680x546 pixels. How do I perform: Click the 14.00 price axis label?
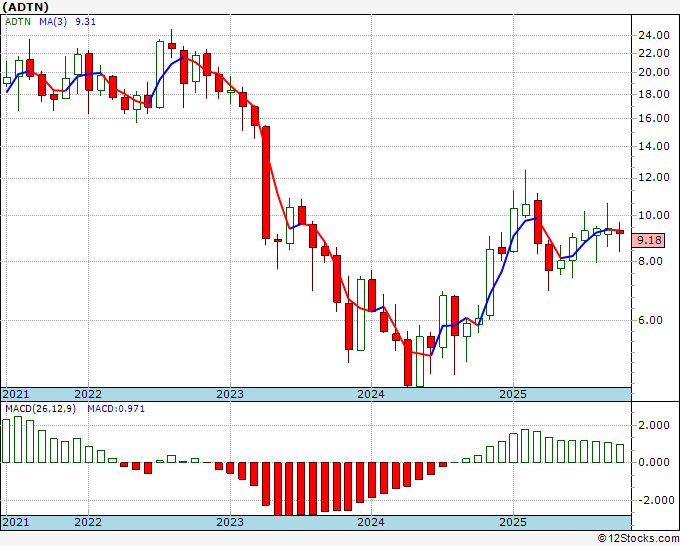click(x=654, y=146)
